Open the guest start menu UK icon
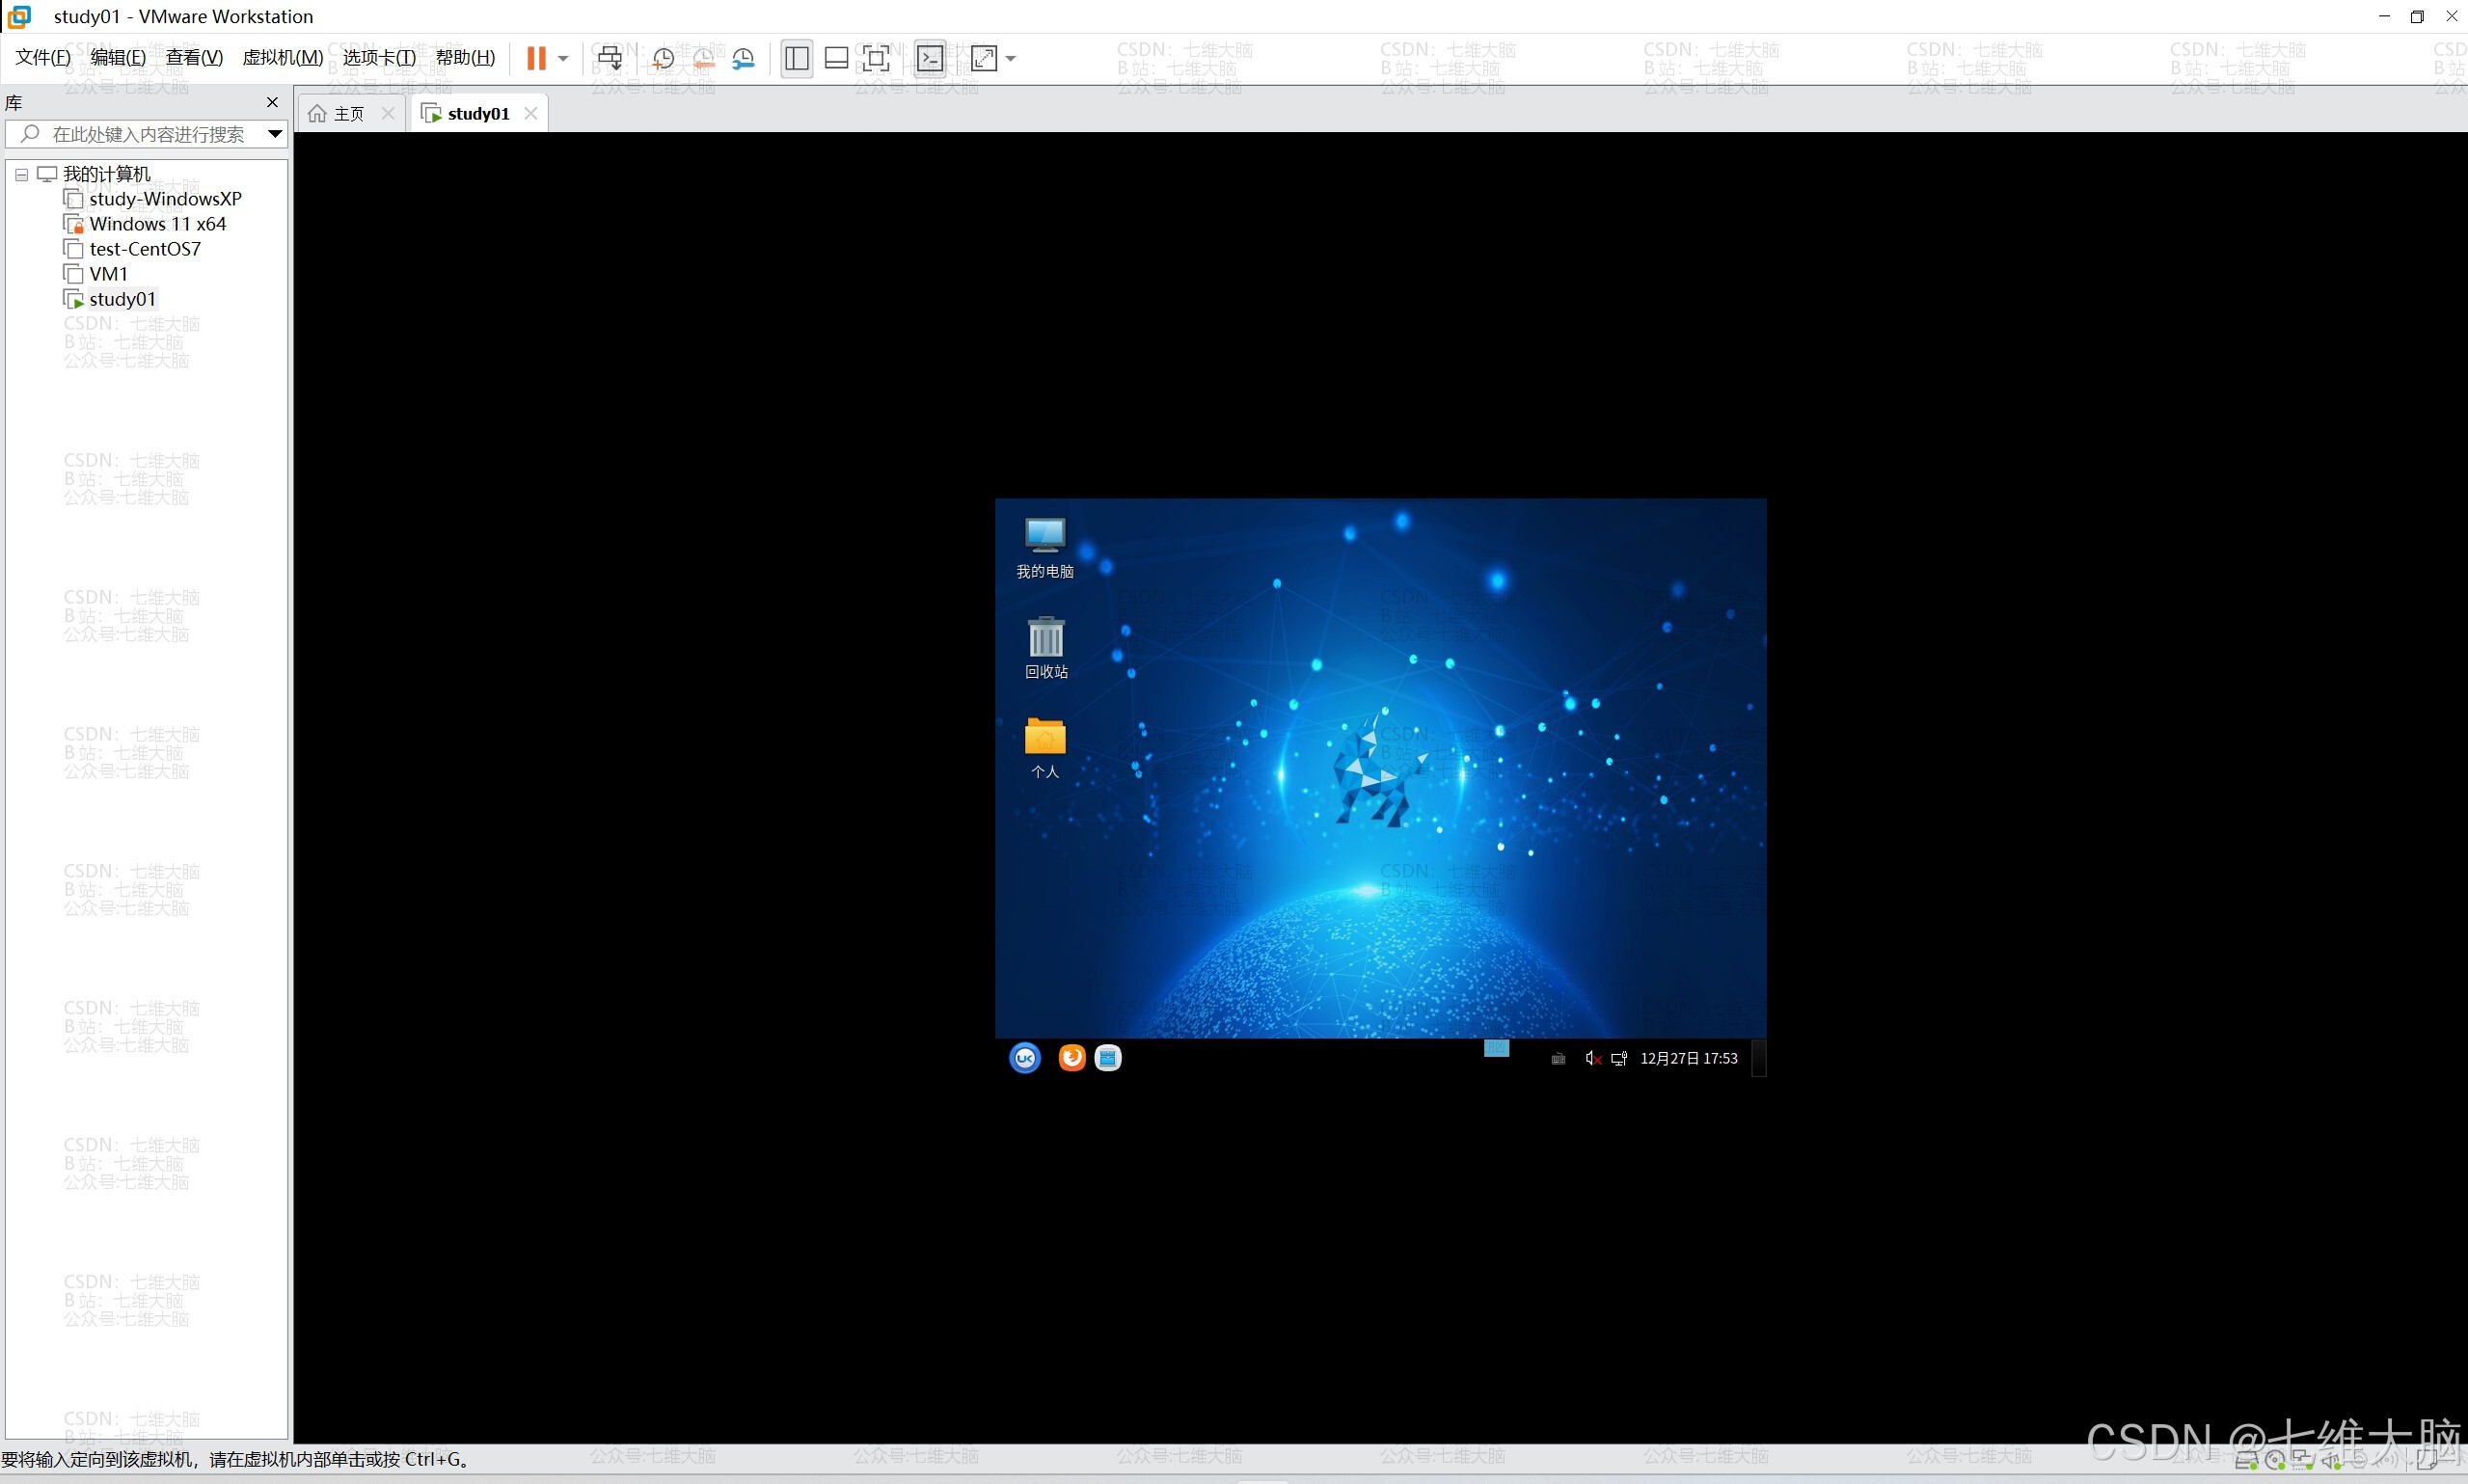 [1025, 1057]
